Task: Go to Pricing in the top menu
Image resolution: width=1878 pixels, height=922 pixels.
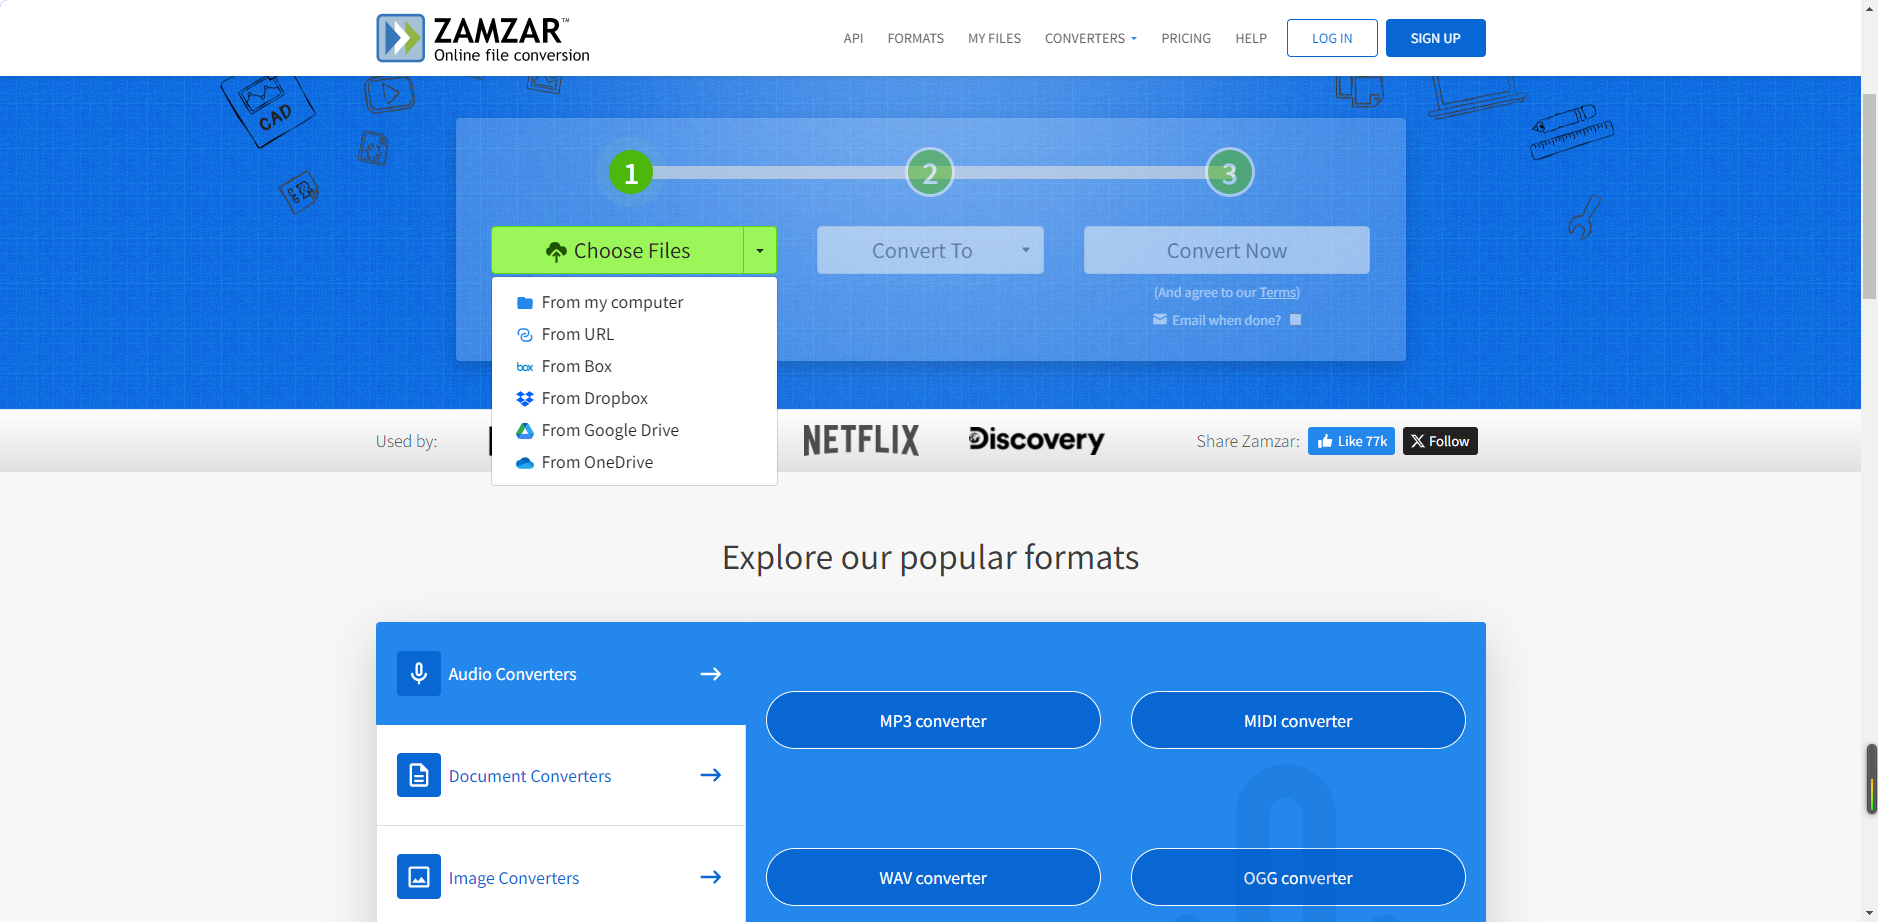Action: pyautogui.click(x=1185, y=39)
